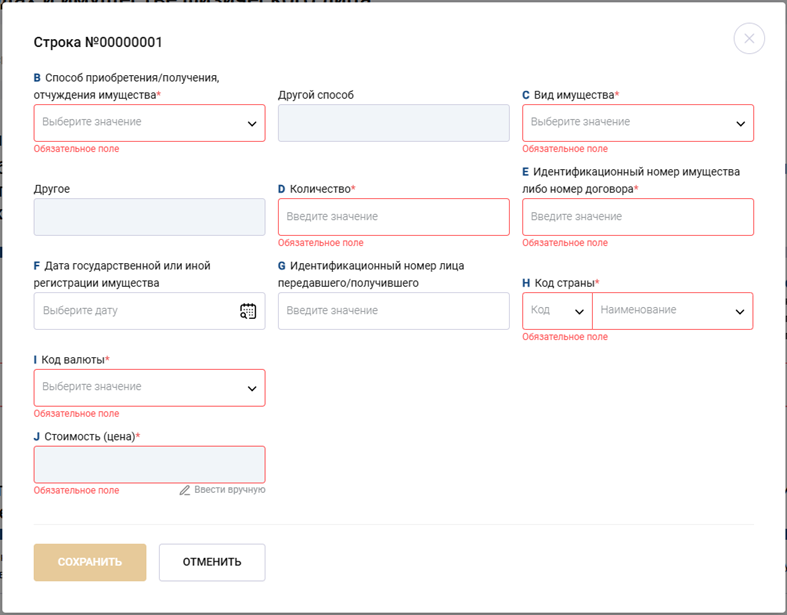This screenshot has height=615, width=787.
Task: Open the Код валюты dropdown
Action: 149,388
